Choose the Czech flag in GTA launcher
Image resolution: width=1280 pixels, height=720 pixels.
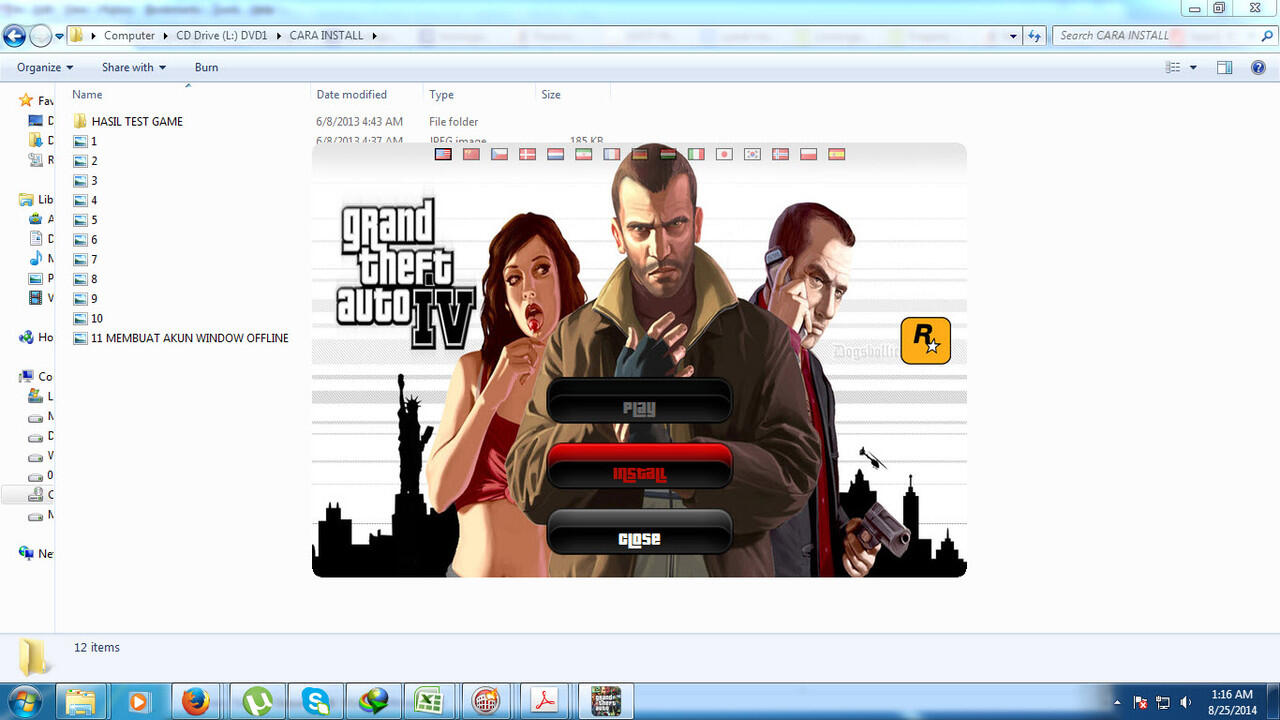pos(499,154)
